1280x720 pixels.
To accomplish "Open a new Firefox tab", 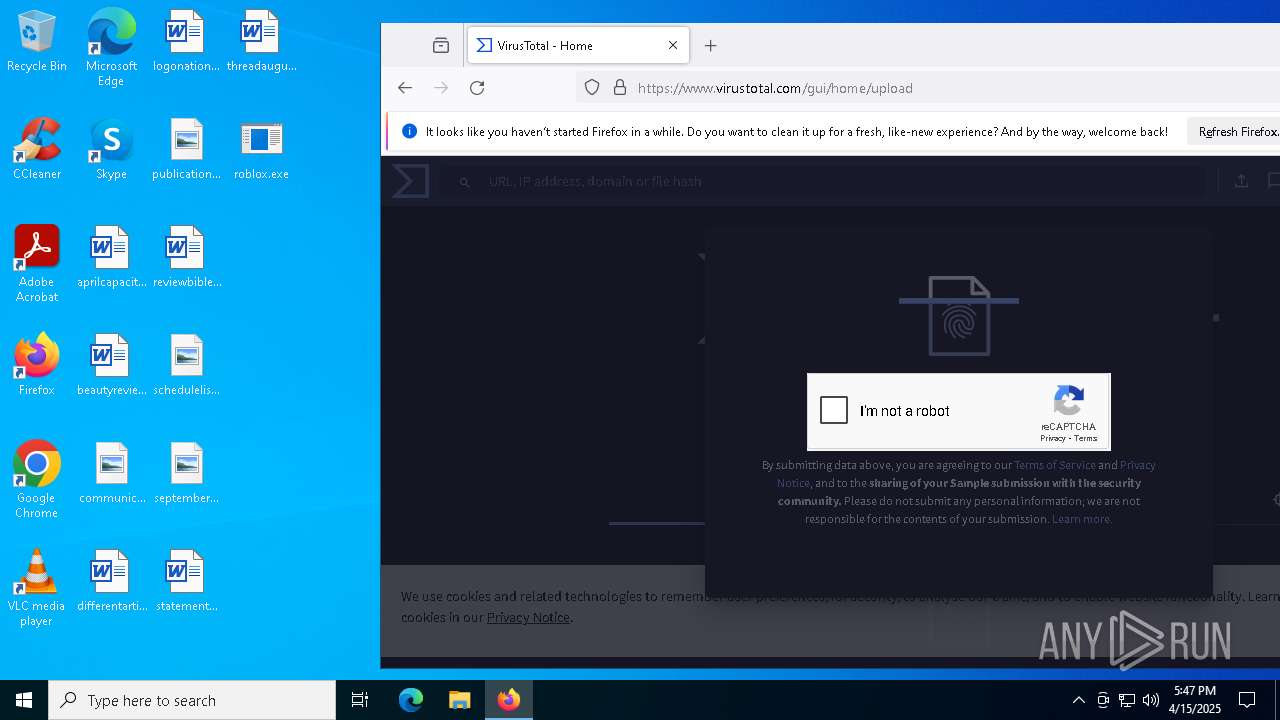I will point(711,45).
